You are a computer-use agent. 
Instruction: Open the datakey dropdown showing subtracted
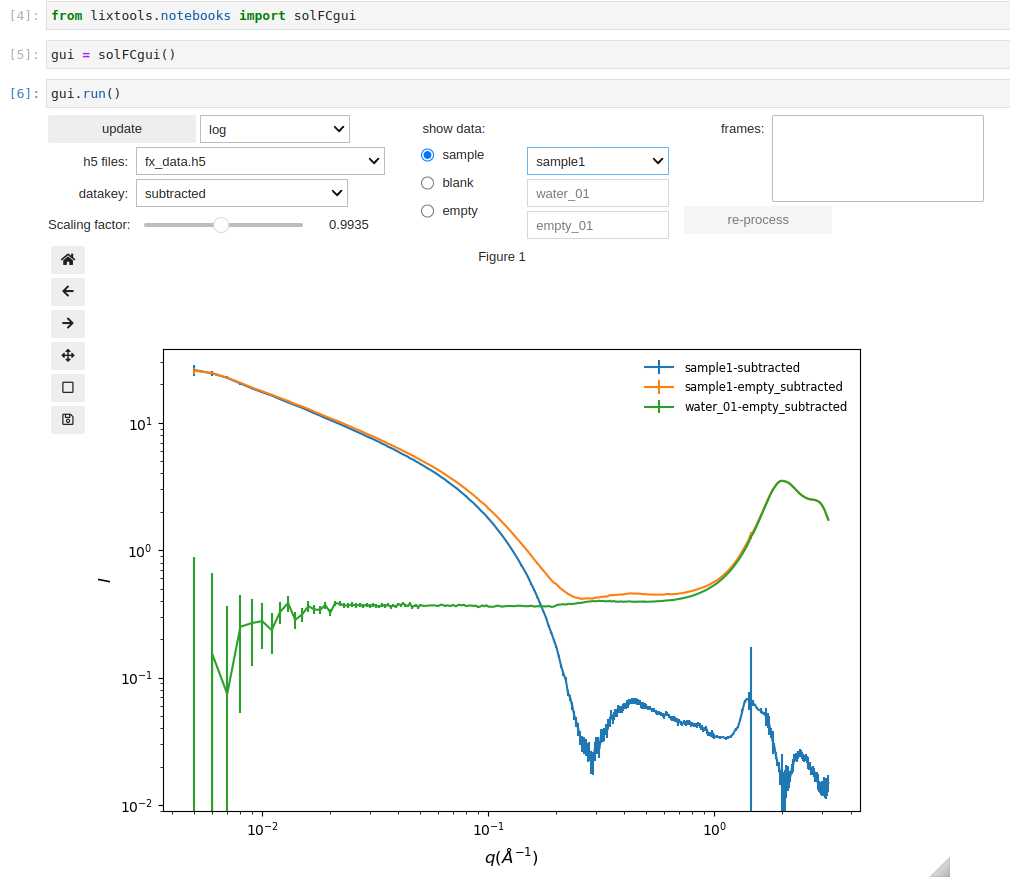pyautogui.click(x=242, y=193)
